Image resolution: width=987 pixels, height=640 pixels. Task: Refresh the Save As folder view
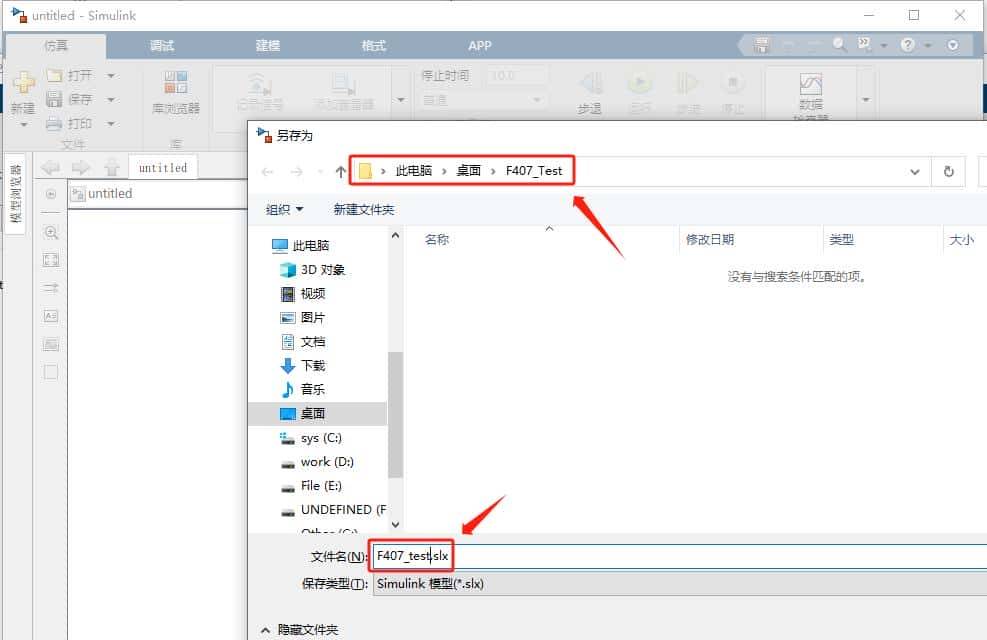[x=948, y=171]
